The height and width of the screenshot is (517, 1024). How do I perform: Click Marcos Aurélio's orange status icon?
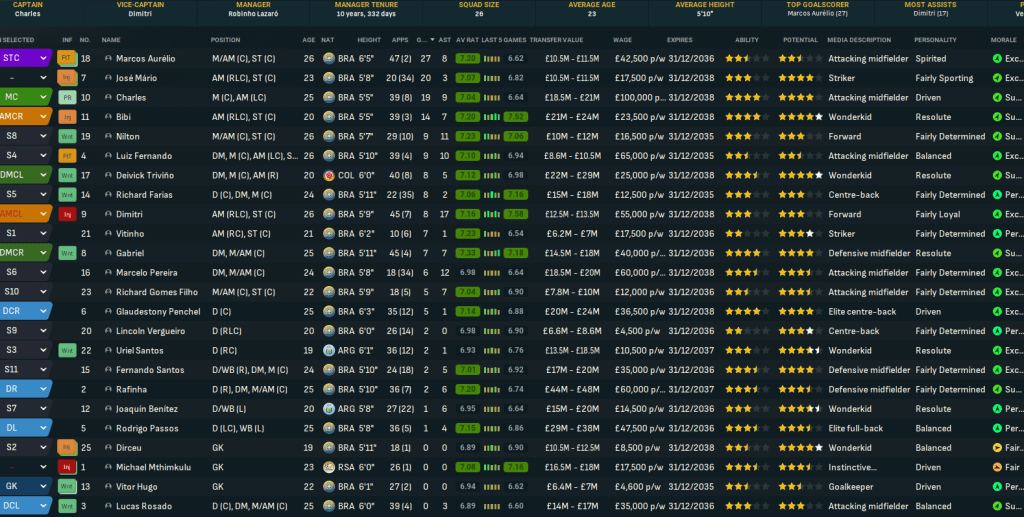(67, 59)
